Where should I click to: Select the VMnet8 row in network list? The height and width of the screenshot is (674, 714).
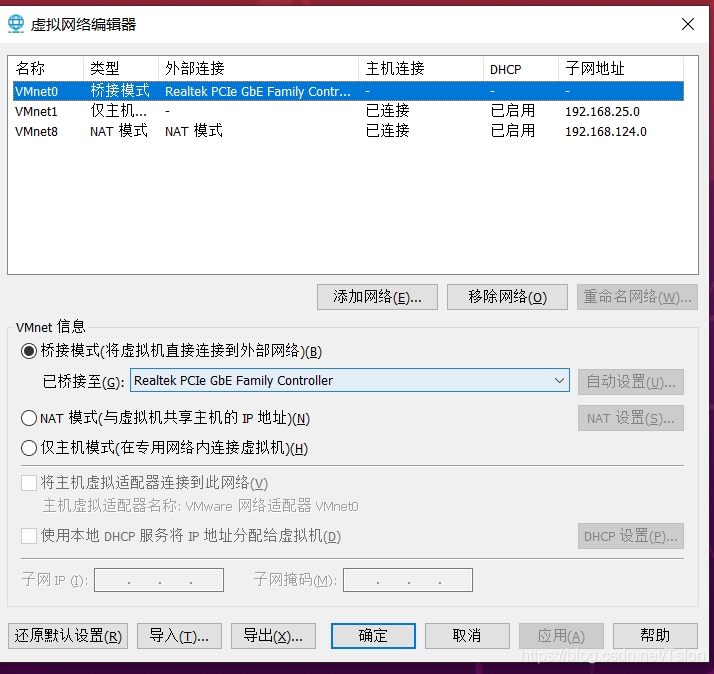point(348,131)
